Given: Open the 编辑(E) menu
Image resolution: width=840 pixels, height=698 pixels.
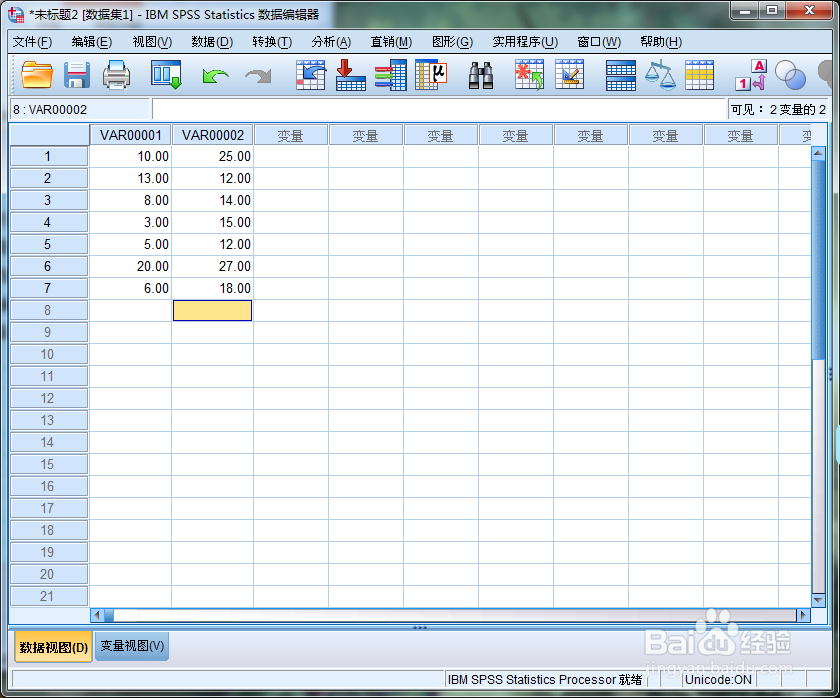Looking at the screenshot, I should point(92,42).
